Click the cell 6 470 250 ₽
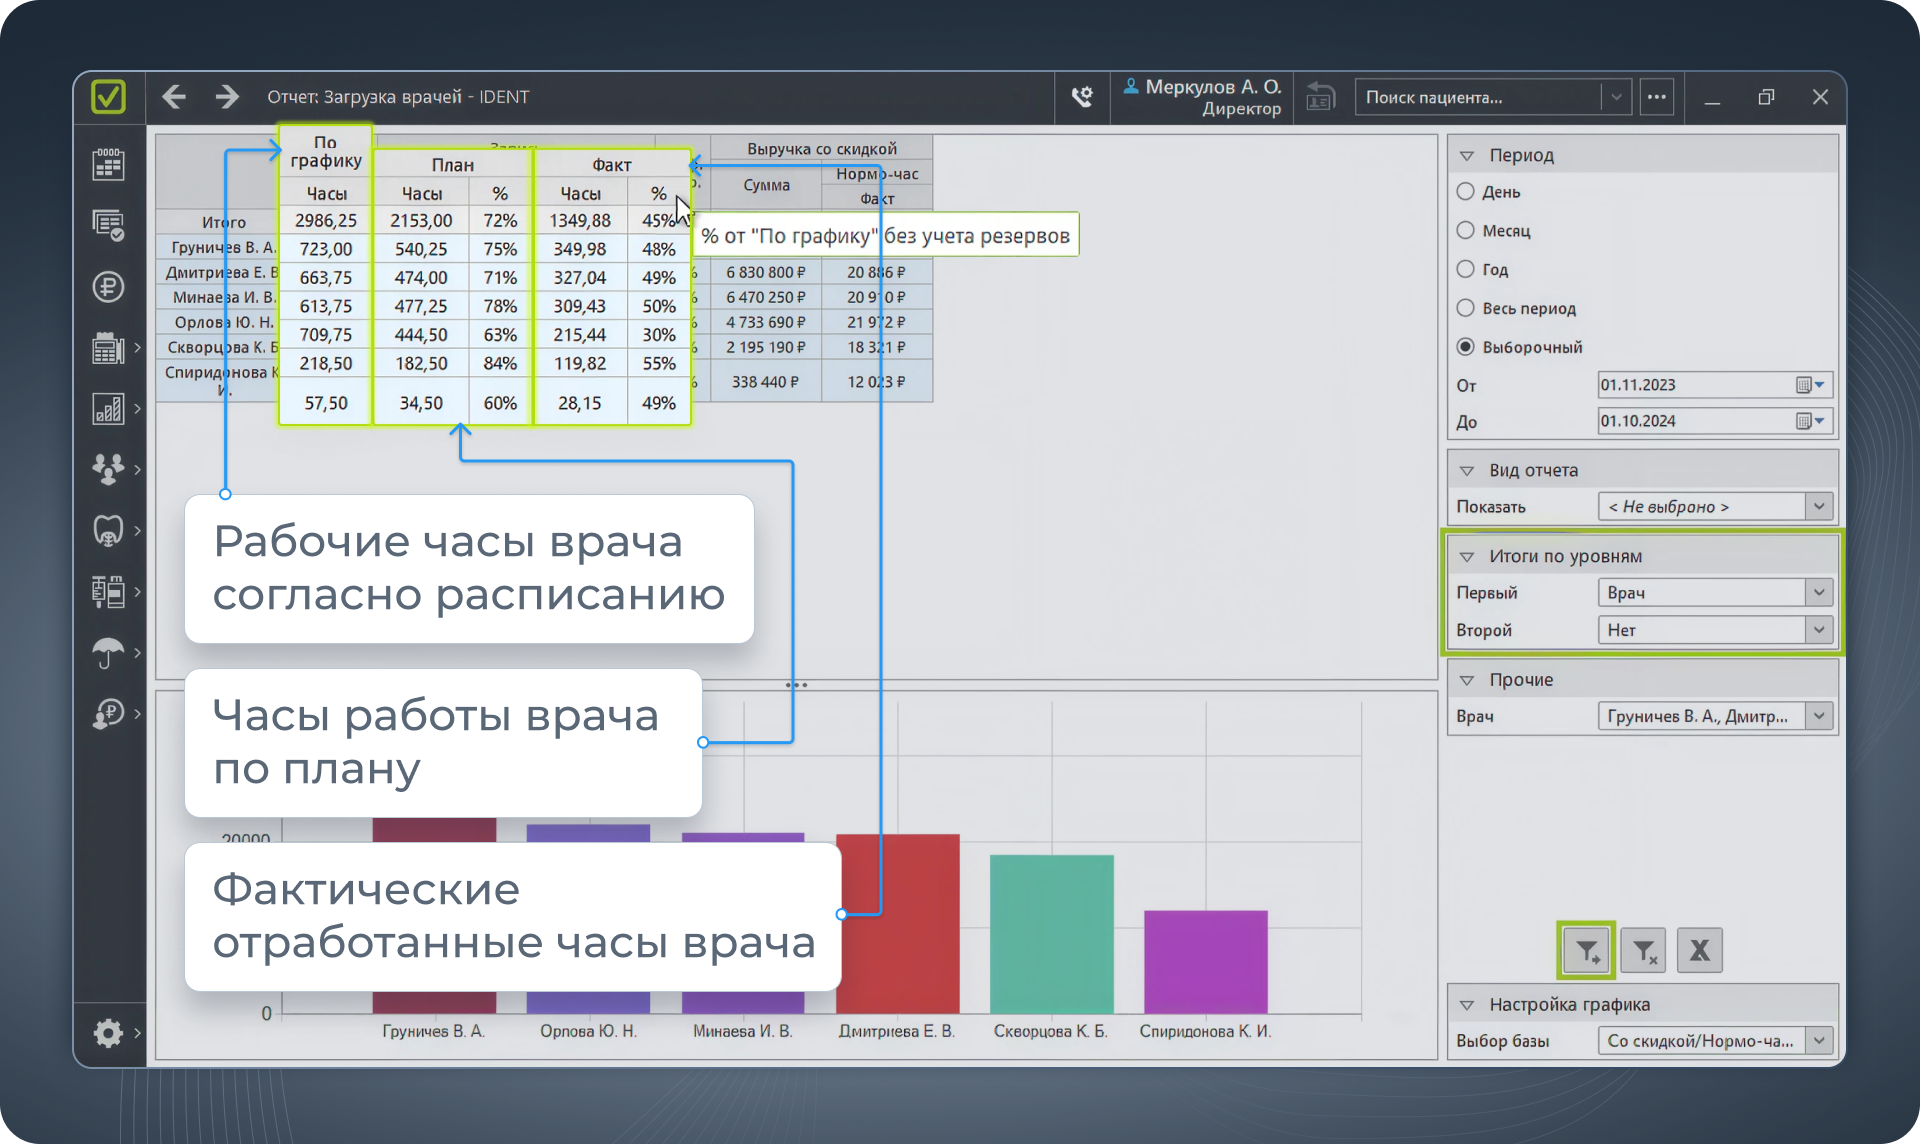1920x1144 pixels. pos(766,297)
